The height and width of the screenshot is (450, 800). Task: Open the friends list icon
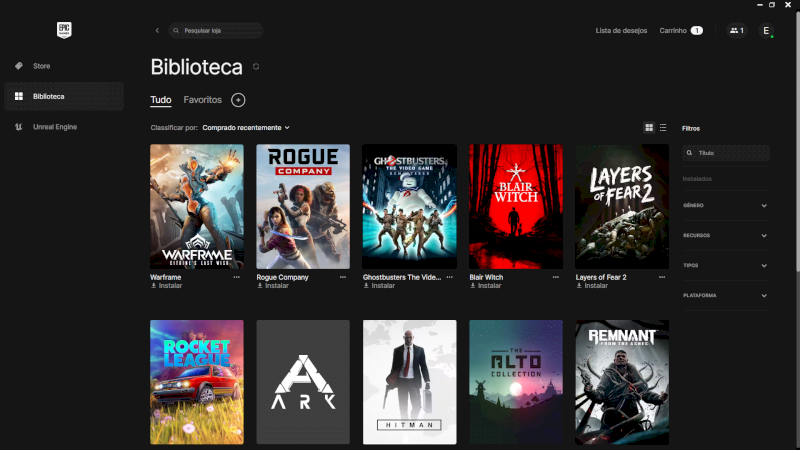tap(736, 31)
